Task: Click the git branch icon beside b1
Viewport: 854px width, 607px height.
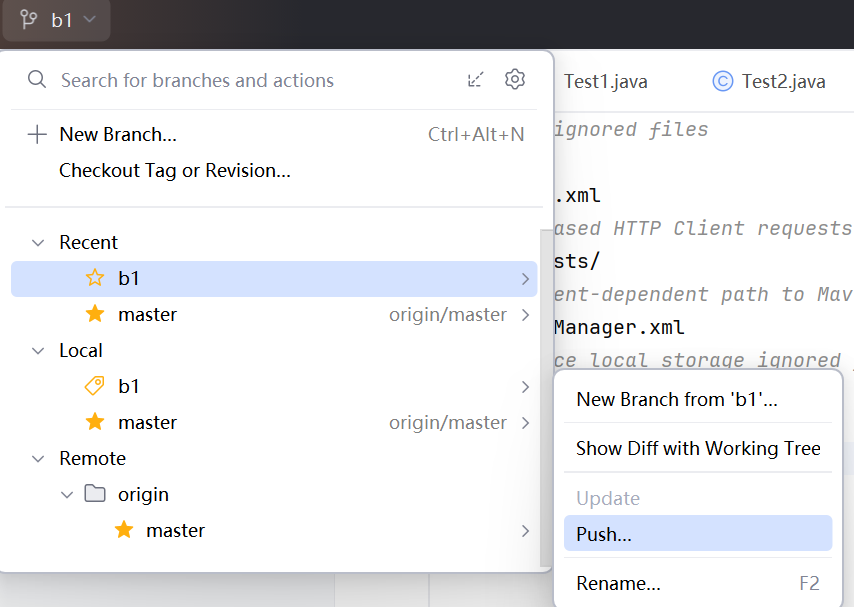Action: point(28,20)
